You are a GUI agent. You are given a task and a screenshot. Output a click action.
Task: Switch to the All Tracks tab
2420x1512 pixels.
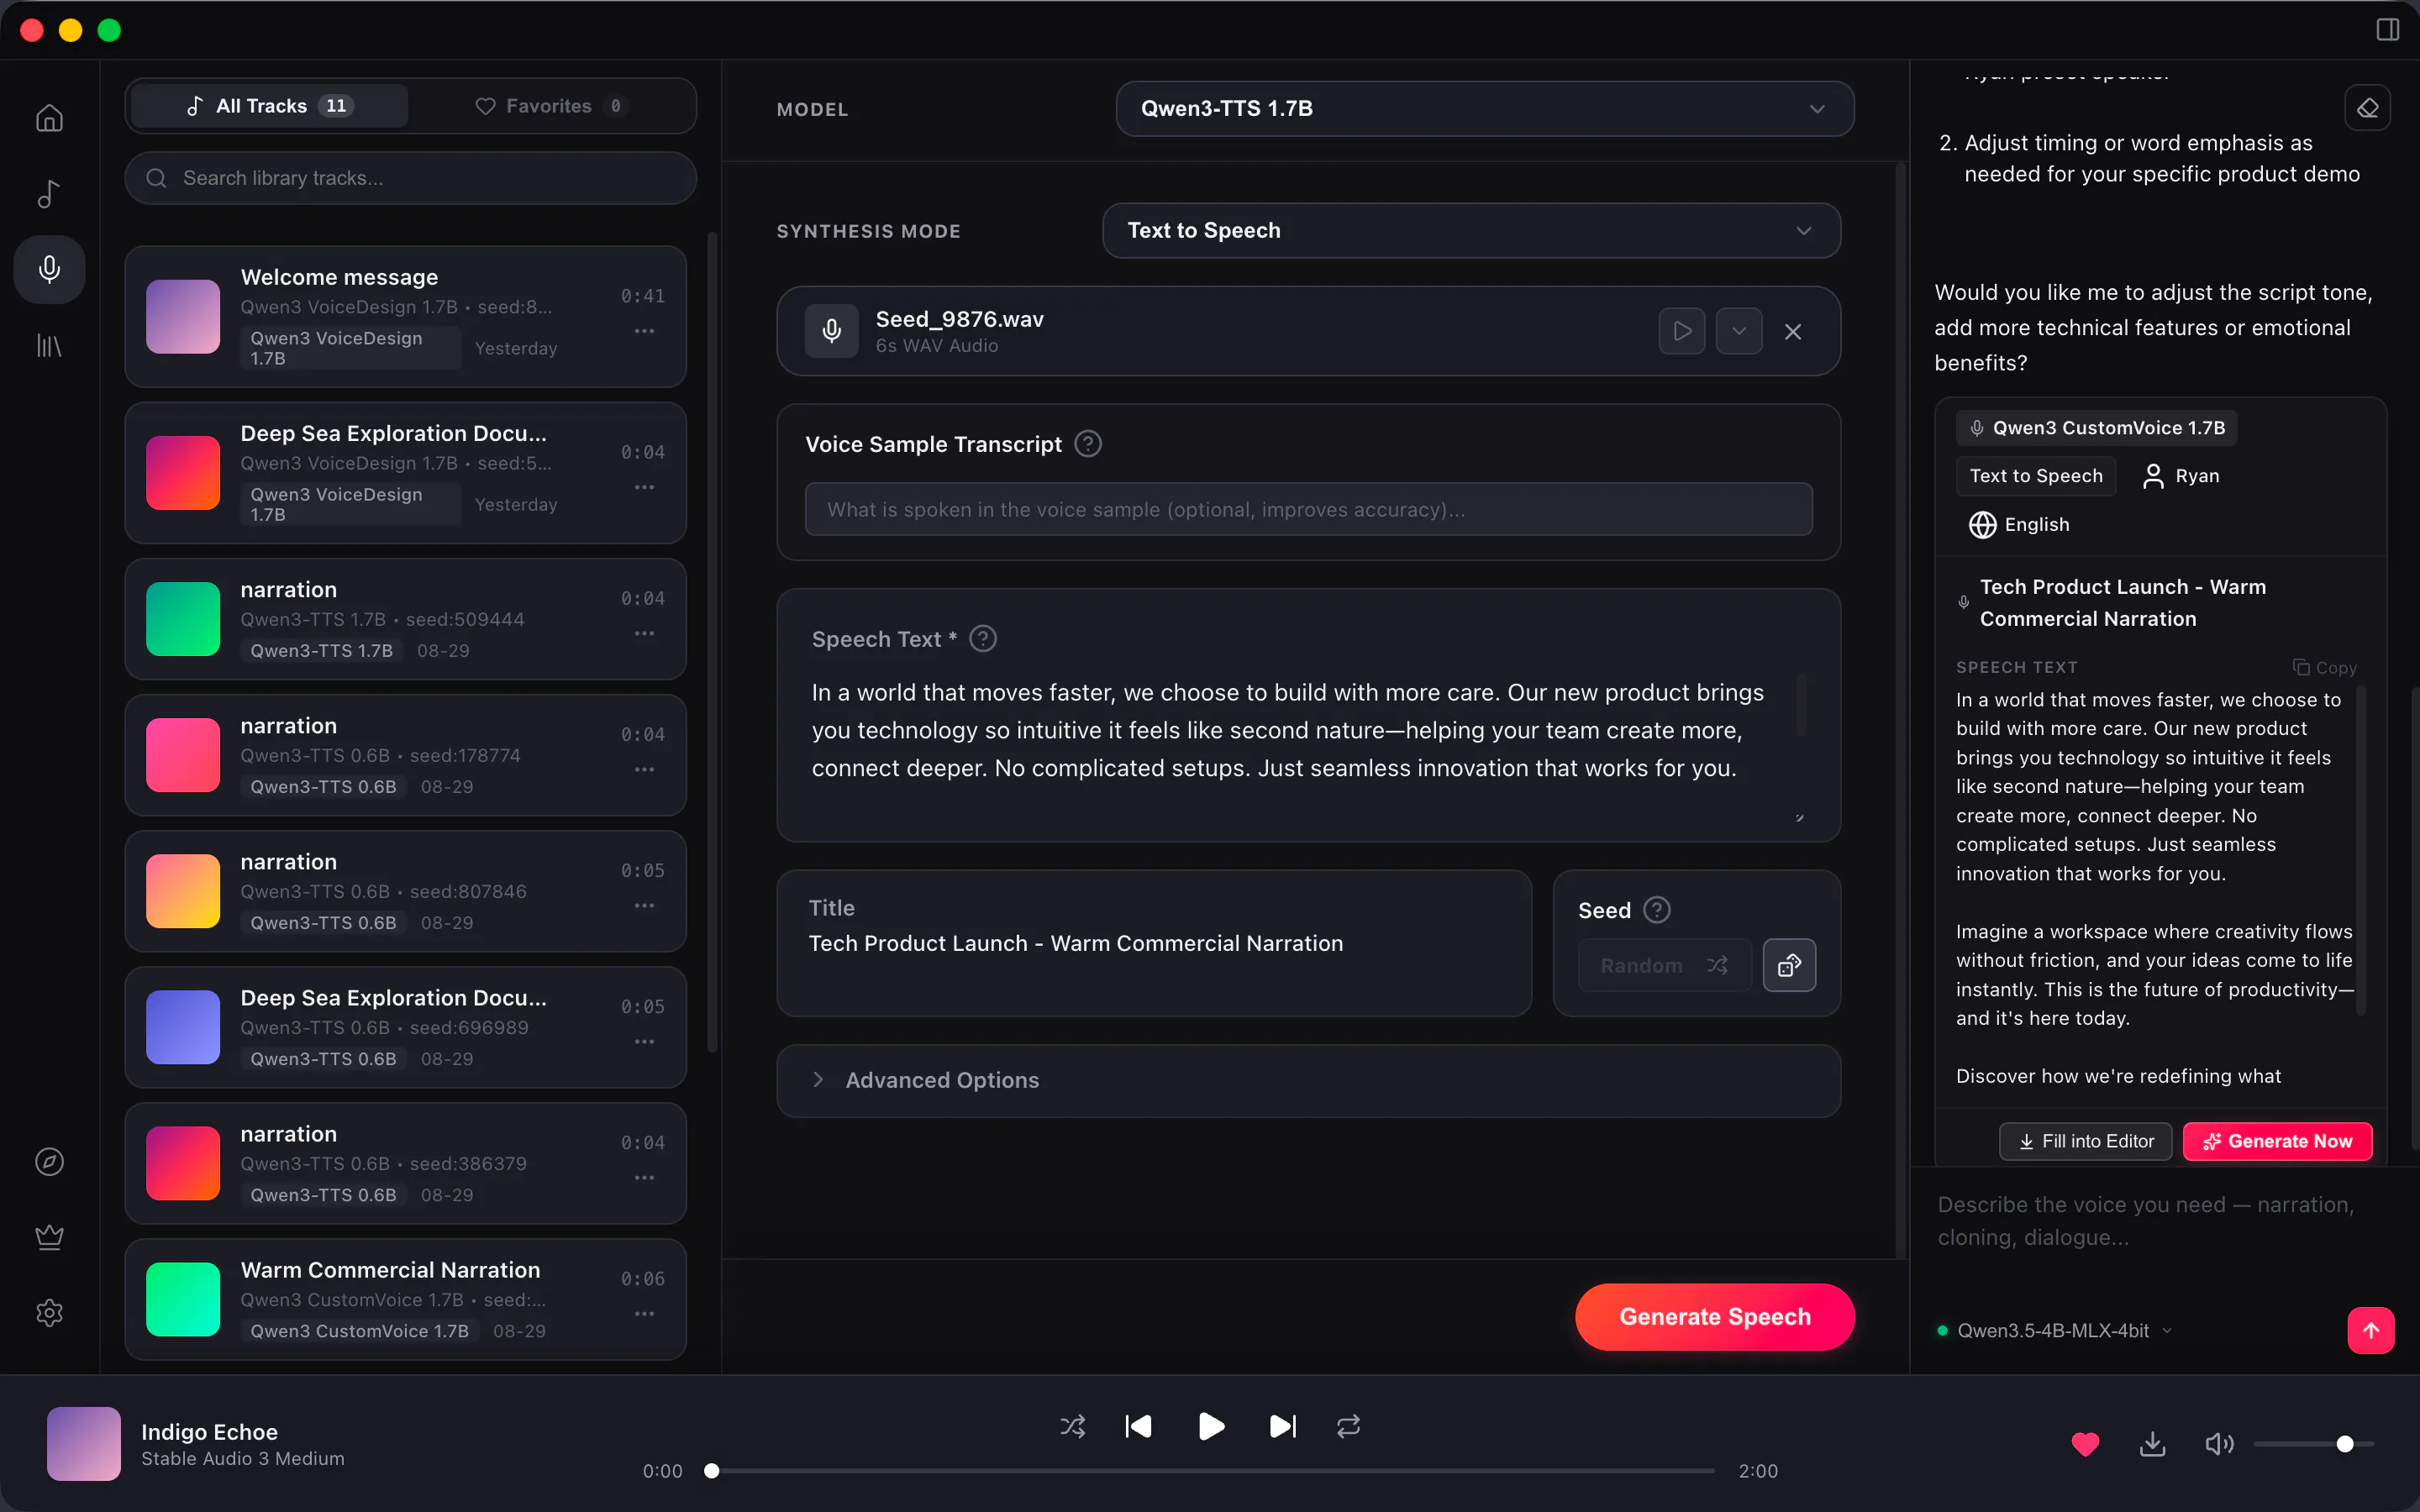[269, 106]
